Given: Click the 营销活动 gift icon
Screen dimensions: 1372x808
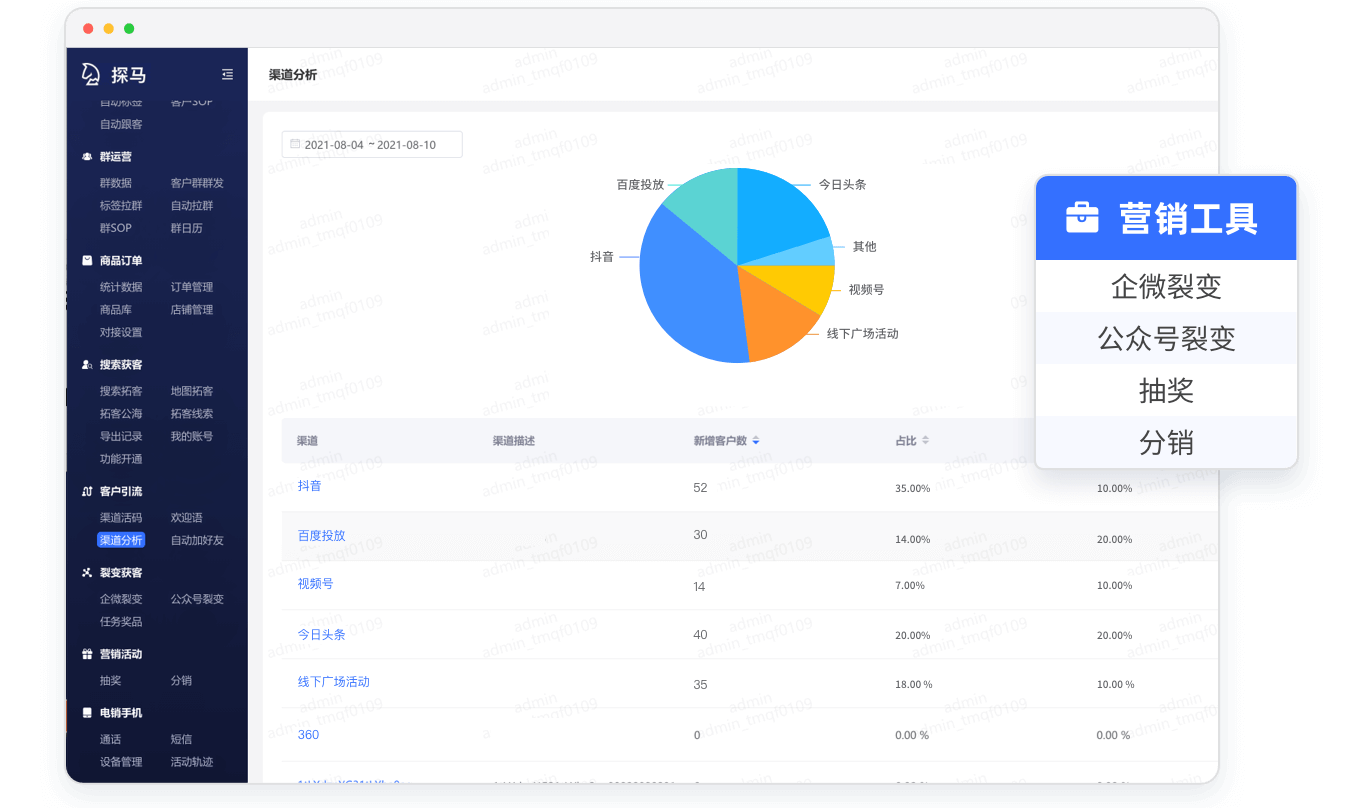Looking at the screenshot, I should tap(87, 654).
